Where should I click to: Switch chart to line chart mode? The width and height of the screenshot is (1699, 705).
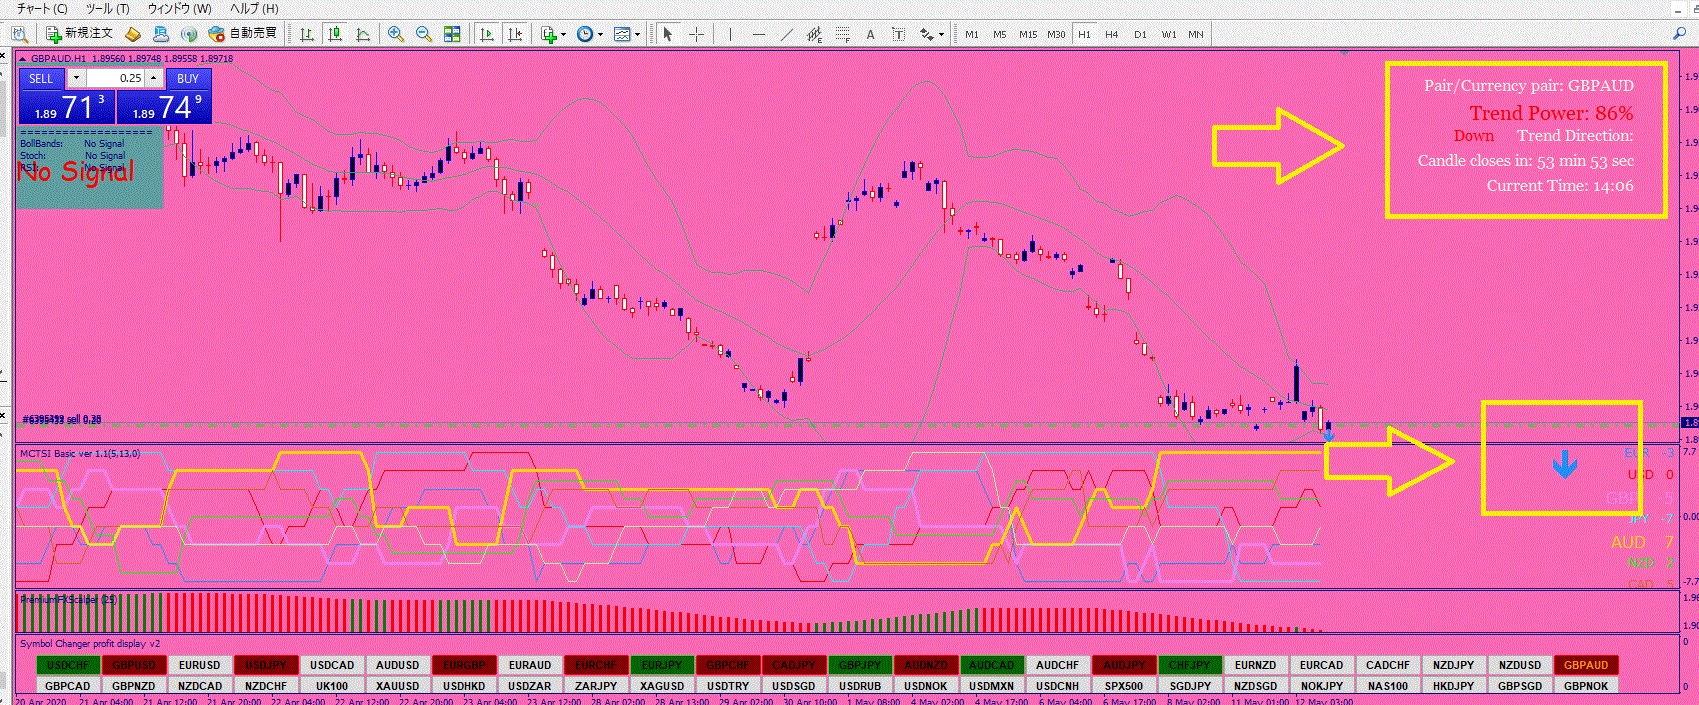(363, 34)
